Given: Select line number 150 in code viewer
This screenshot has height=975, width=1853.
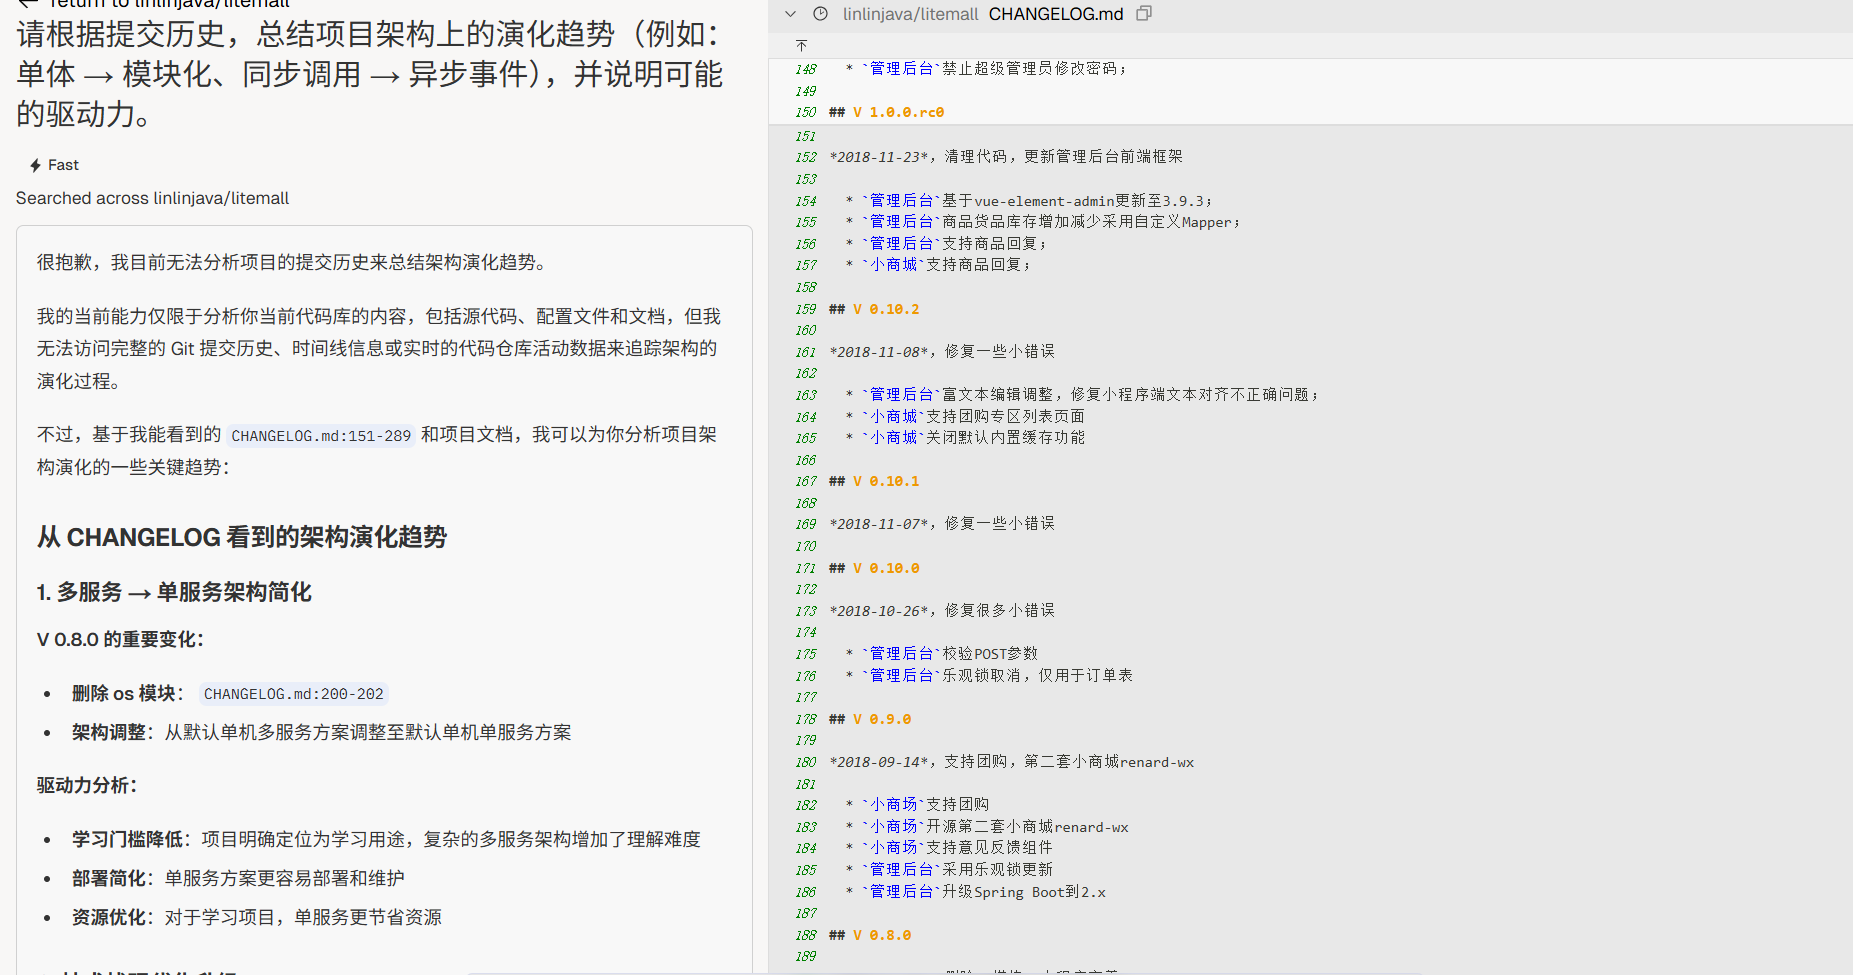Looking at the screenshot, I should coord(806,112).
